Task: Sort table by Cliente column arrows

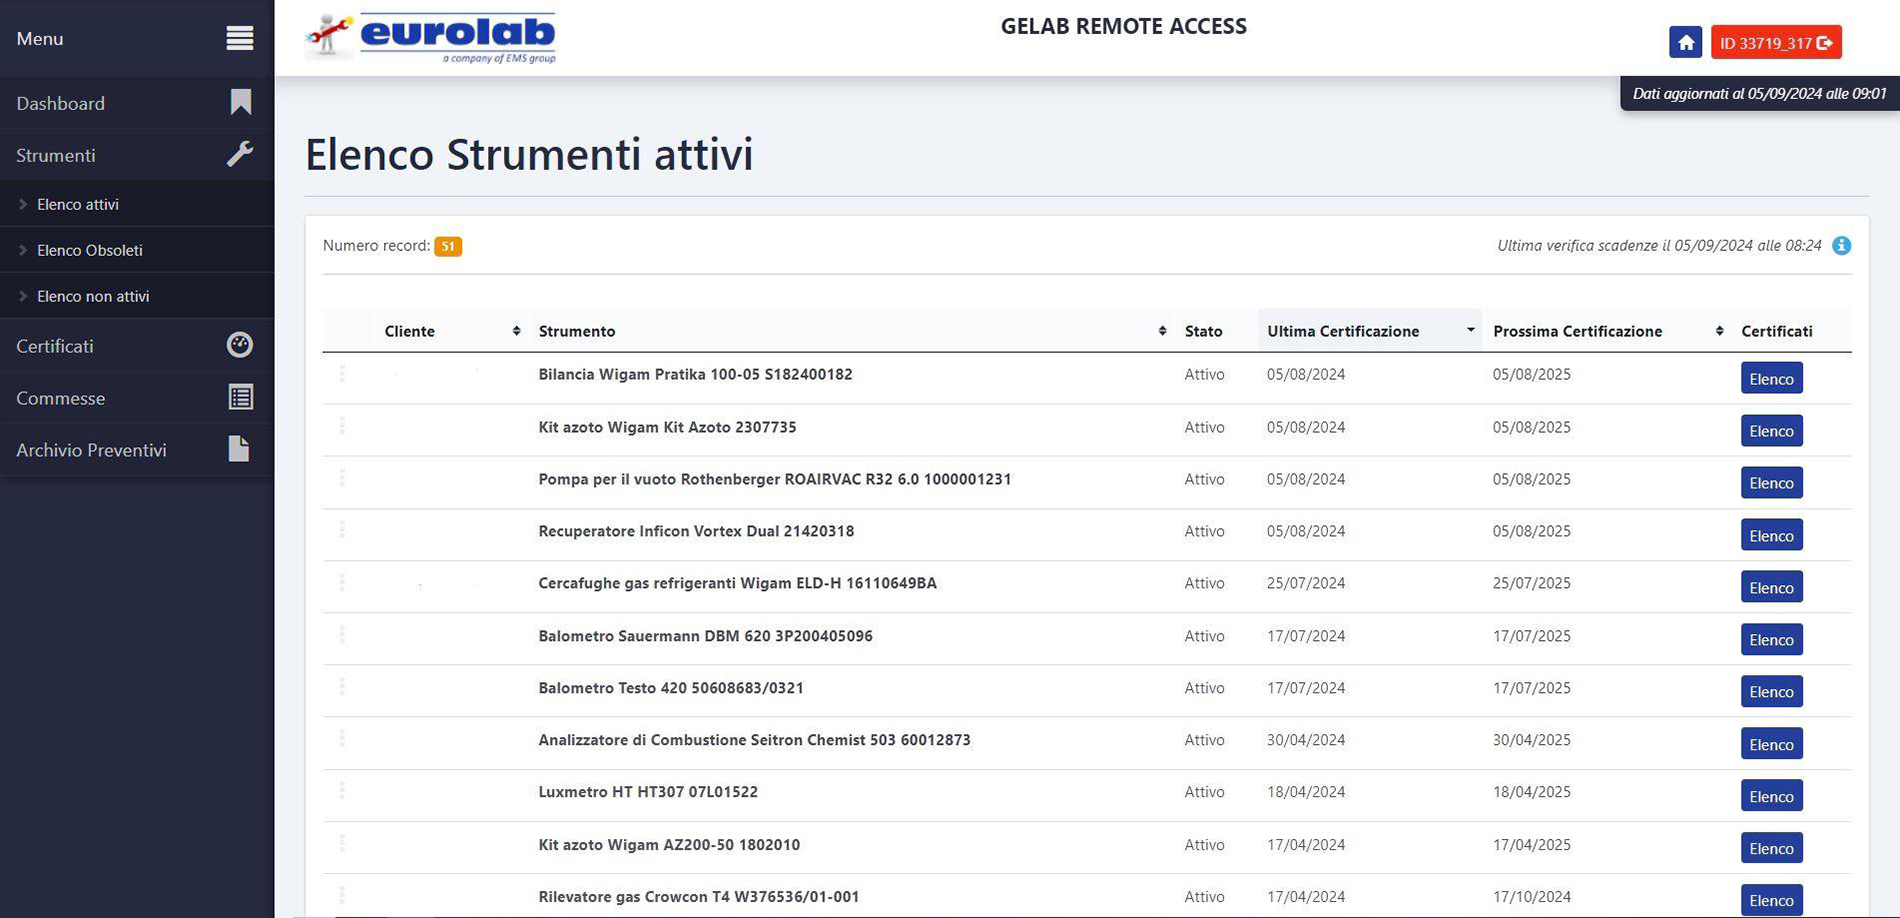Action: click(x=516, y=331)
